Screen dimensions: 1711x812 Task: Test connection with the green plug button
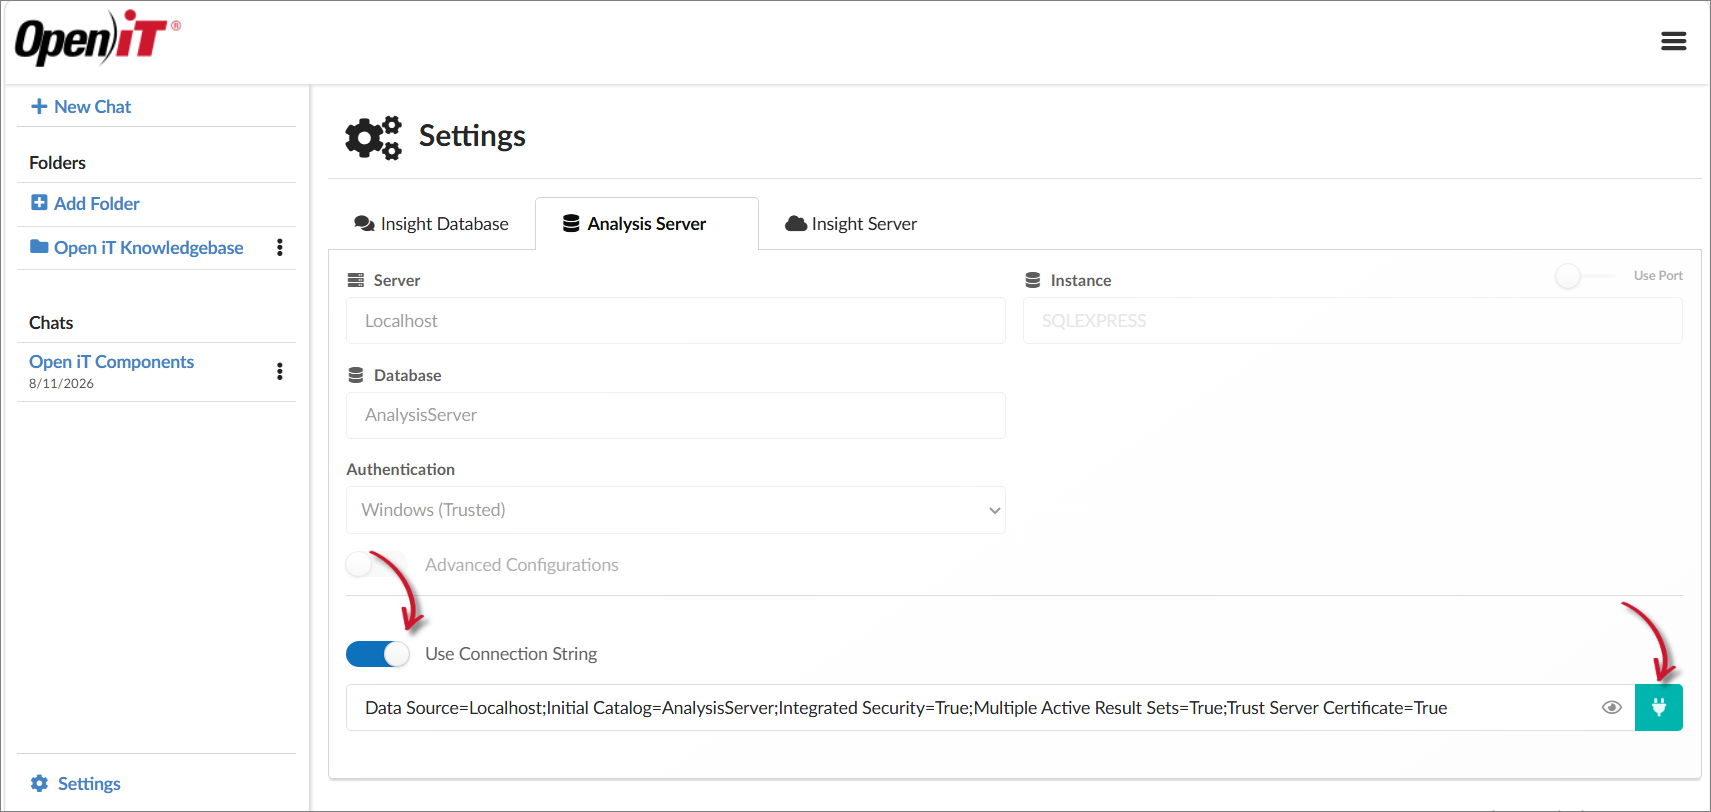1659,708
